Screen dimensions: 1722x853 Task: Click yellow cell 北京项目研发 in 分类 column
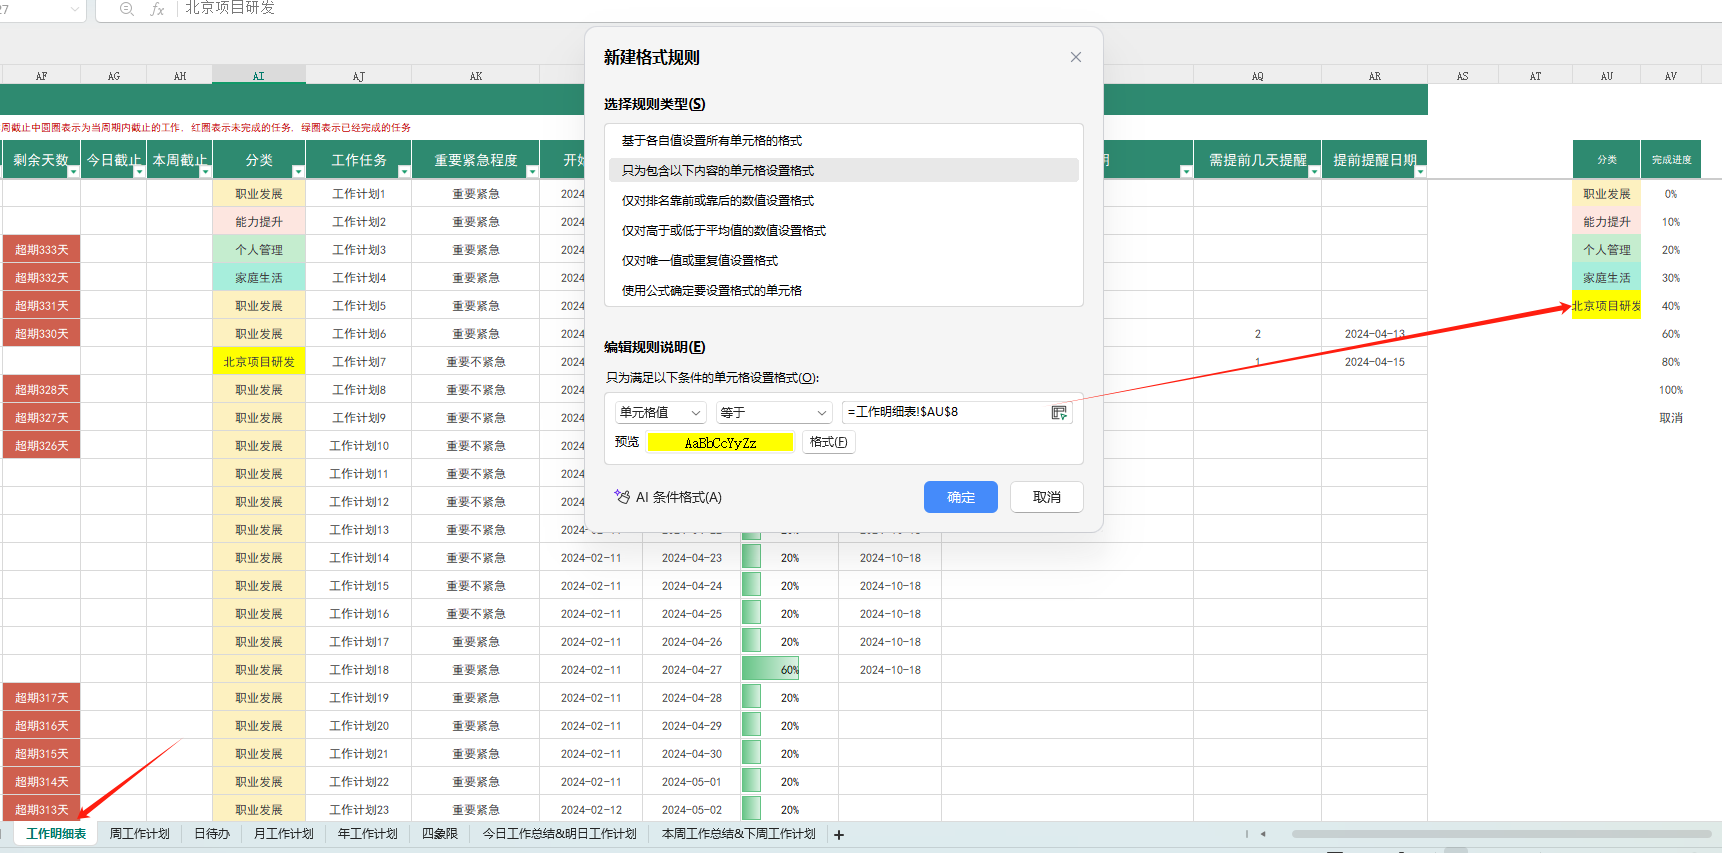[x=259, y=362]
